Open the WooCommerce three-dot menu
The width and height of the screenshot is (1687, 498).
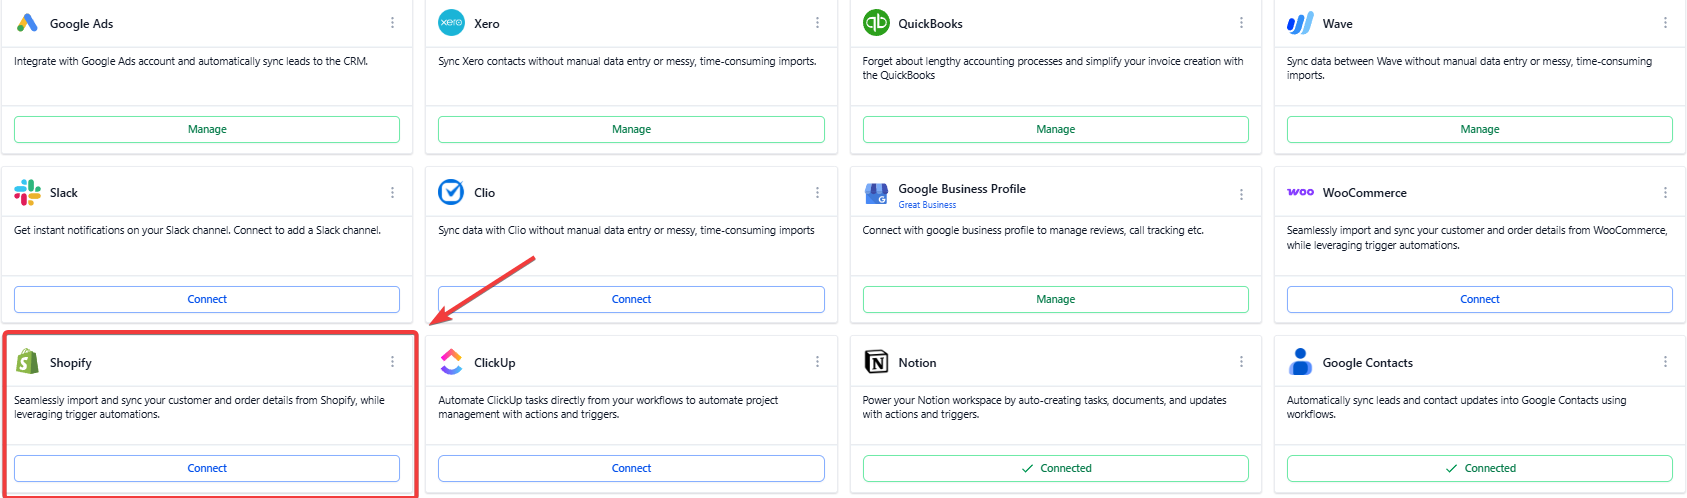click(x=1665, y=192)
